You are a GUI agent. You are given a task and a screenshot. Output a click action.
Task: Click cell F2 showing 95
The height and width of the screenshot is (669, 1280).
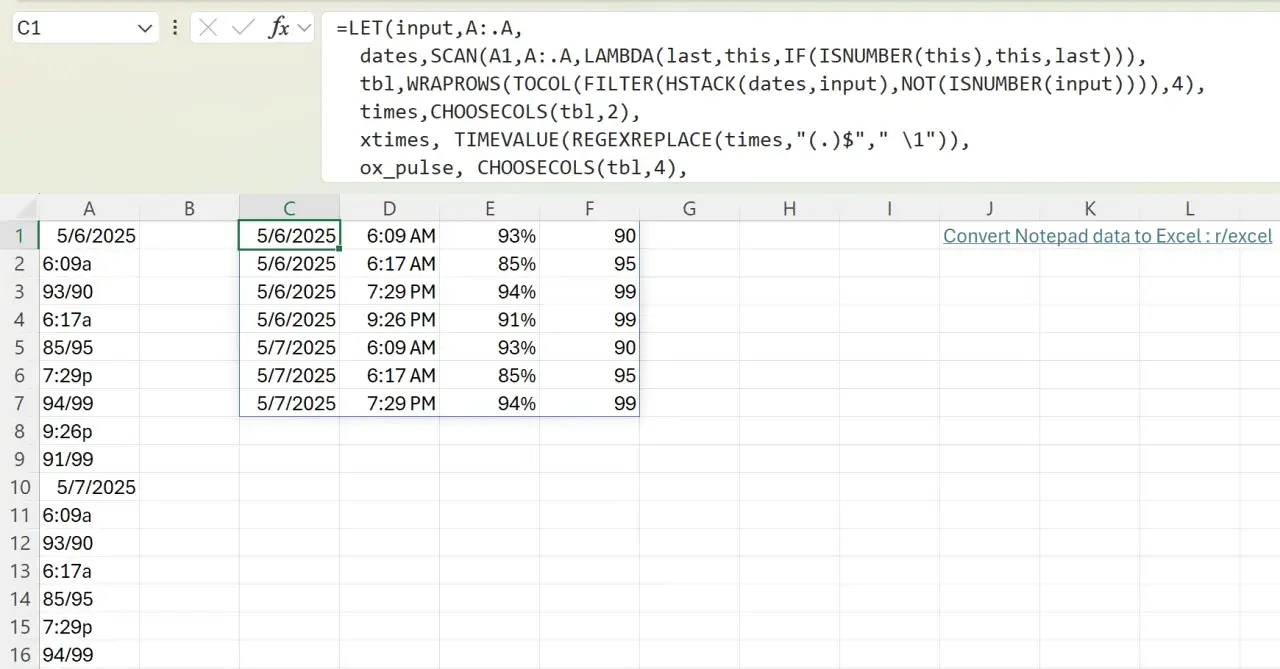589,264
